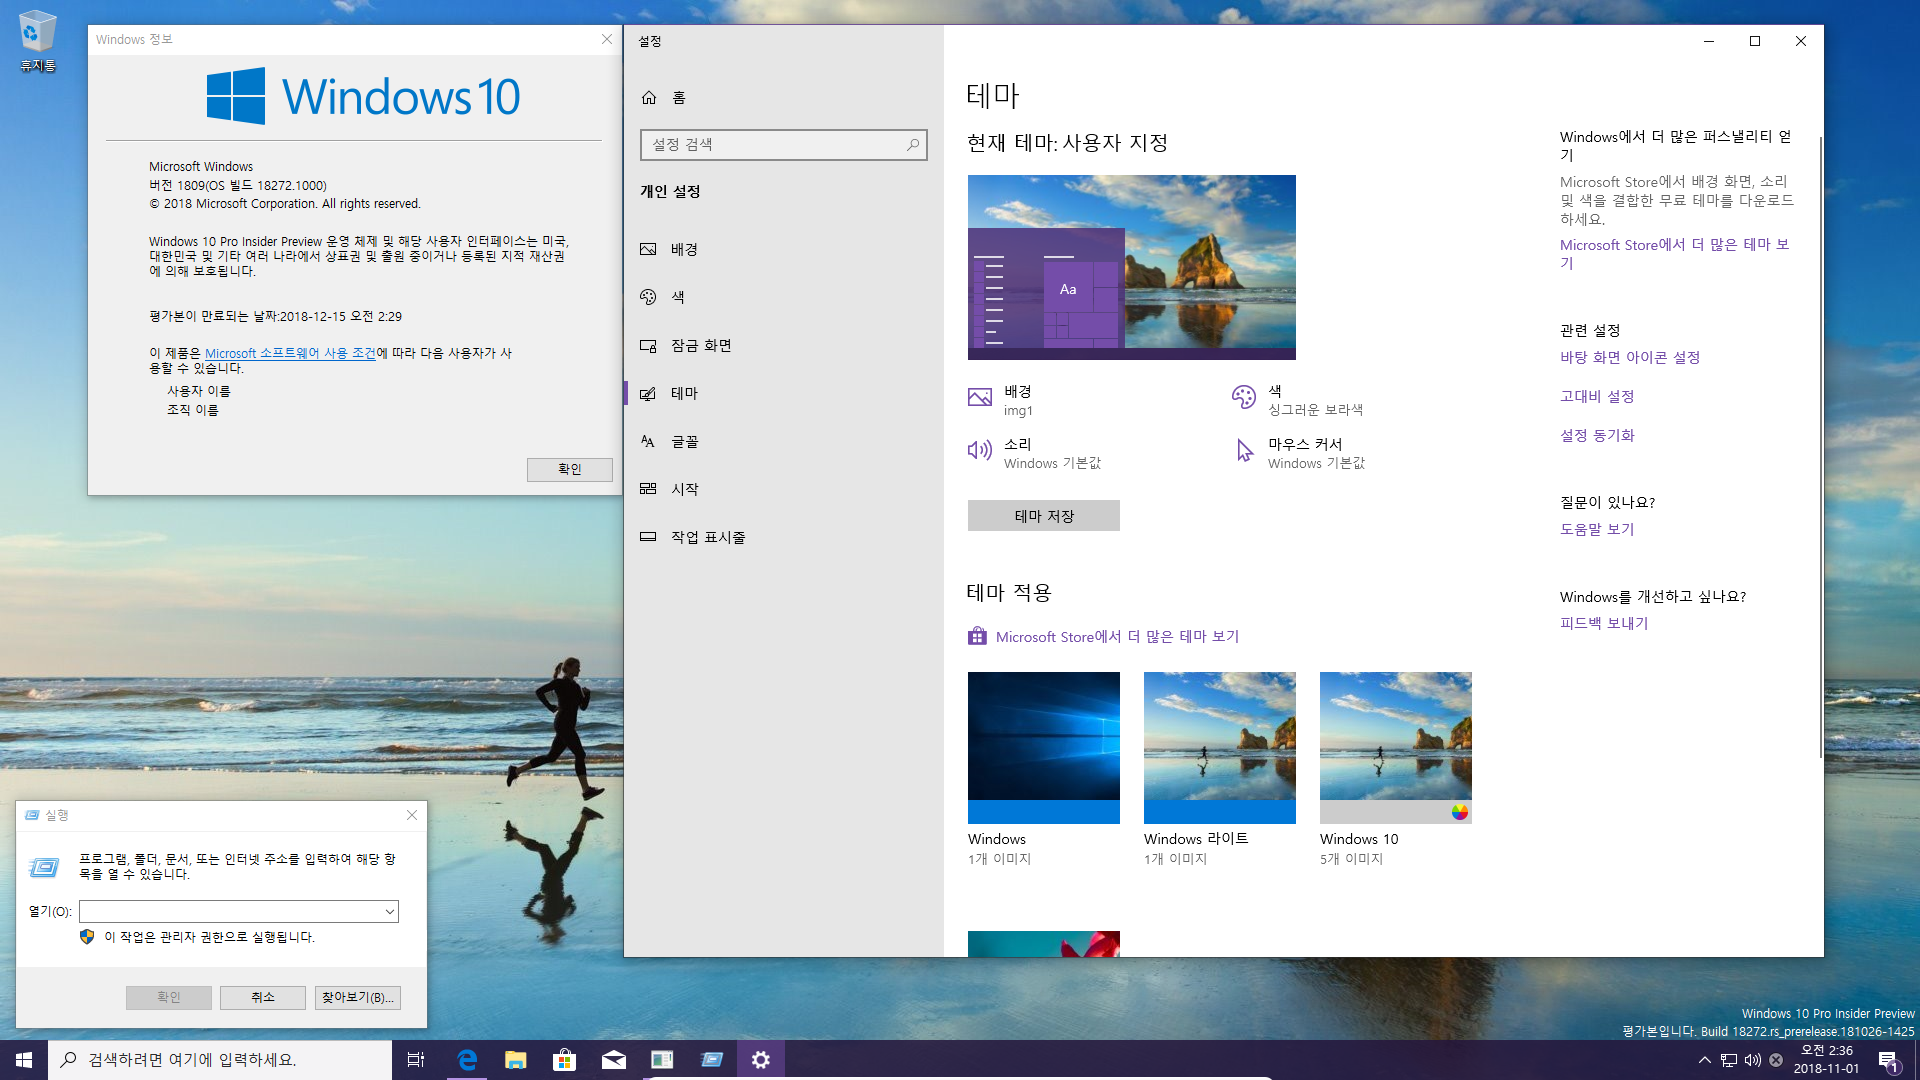Open the clock showing 오전 2:36
This screenshot has height=1080, width=1920.
point(1827,1060)
